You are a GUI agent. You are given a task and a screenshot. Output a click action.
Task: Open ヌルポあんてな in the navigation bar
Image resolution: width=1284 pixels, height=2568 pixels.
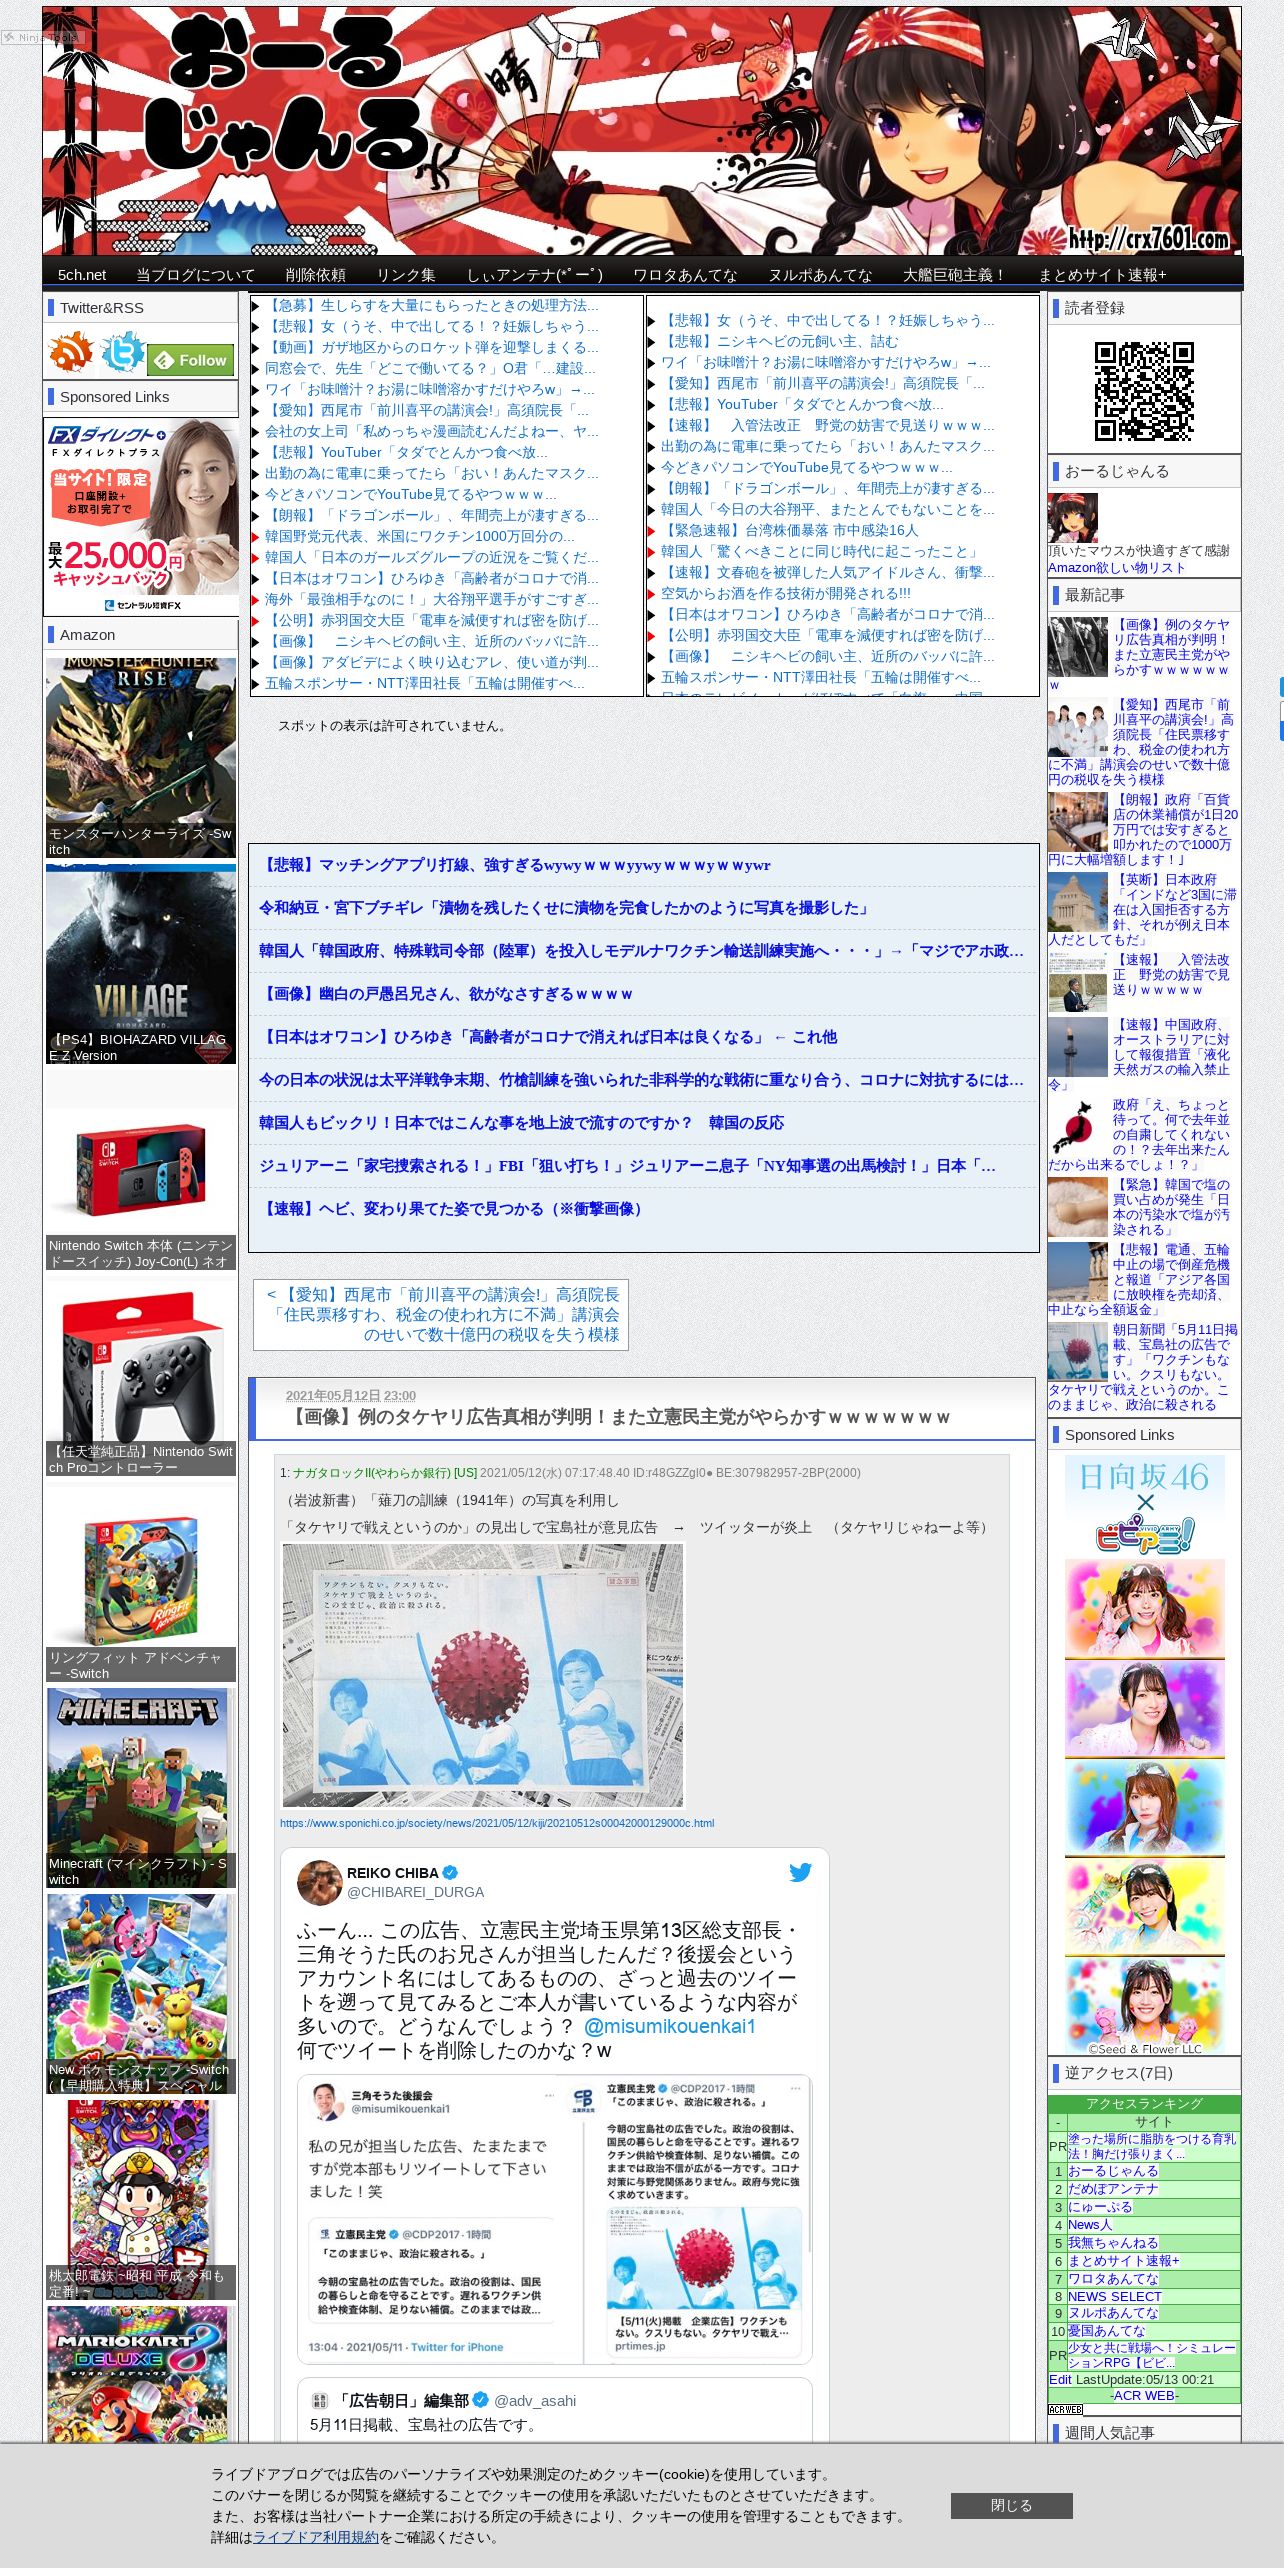coord(820,275)
